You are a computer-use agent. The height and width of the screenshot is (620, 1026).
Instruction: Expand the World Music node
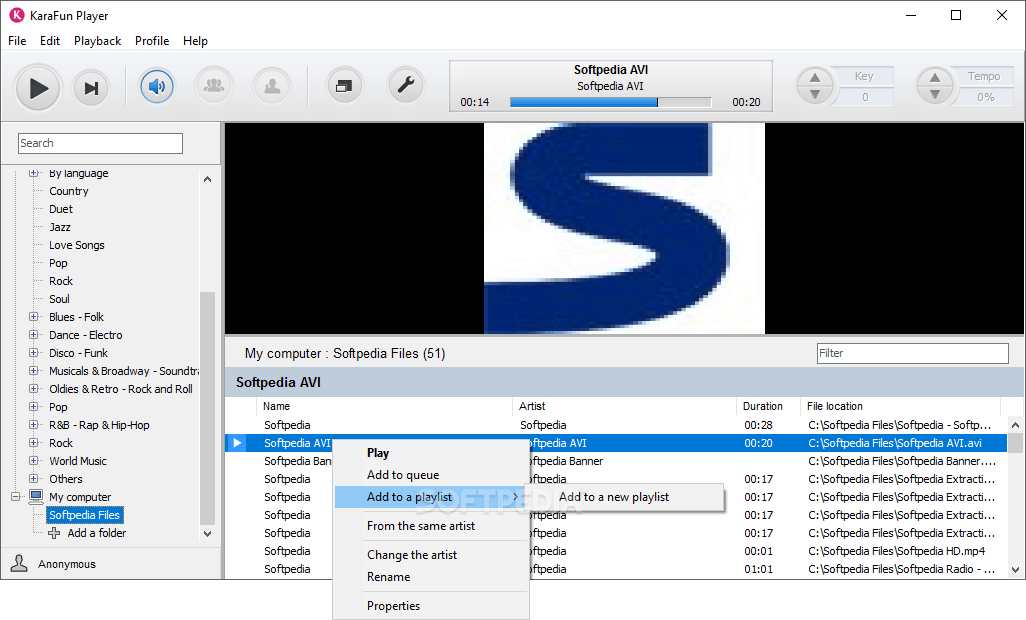(x=34, y=460)
